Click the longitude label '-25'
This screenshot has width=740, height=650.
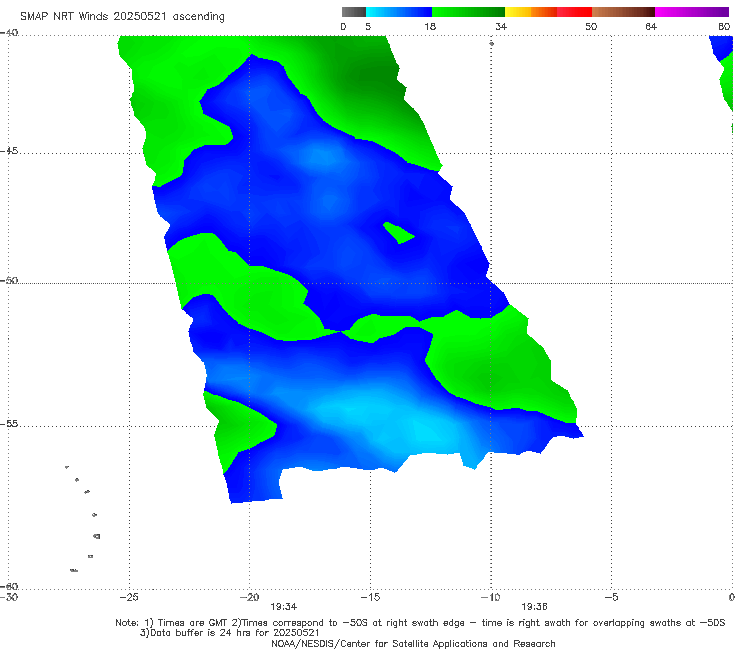(129, 597)
